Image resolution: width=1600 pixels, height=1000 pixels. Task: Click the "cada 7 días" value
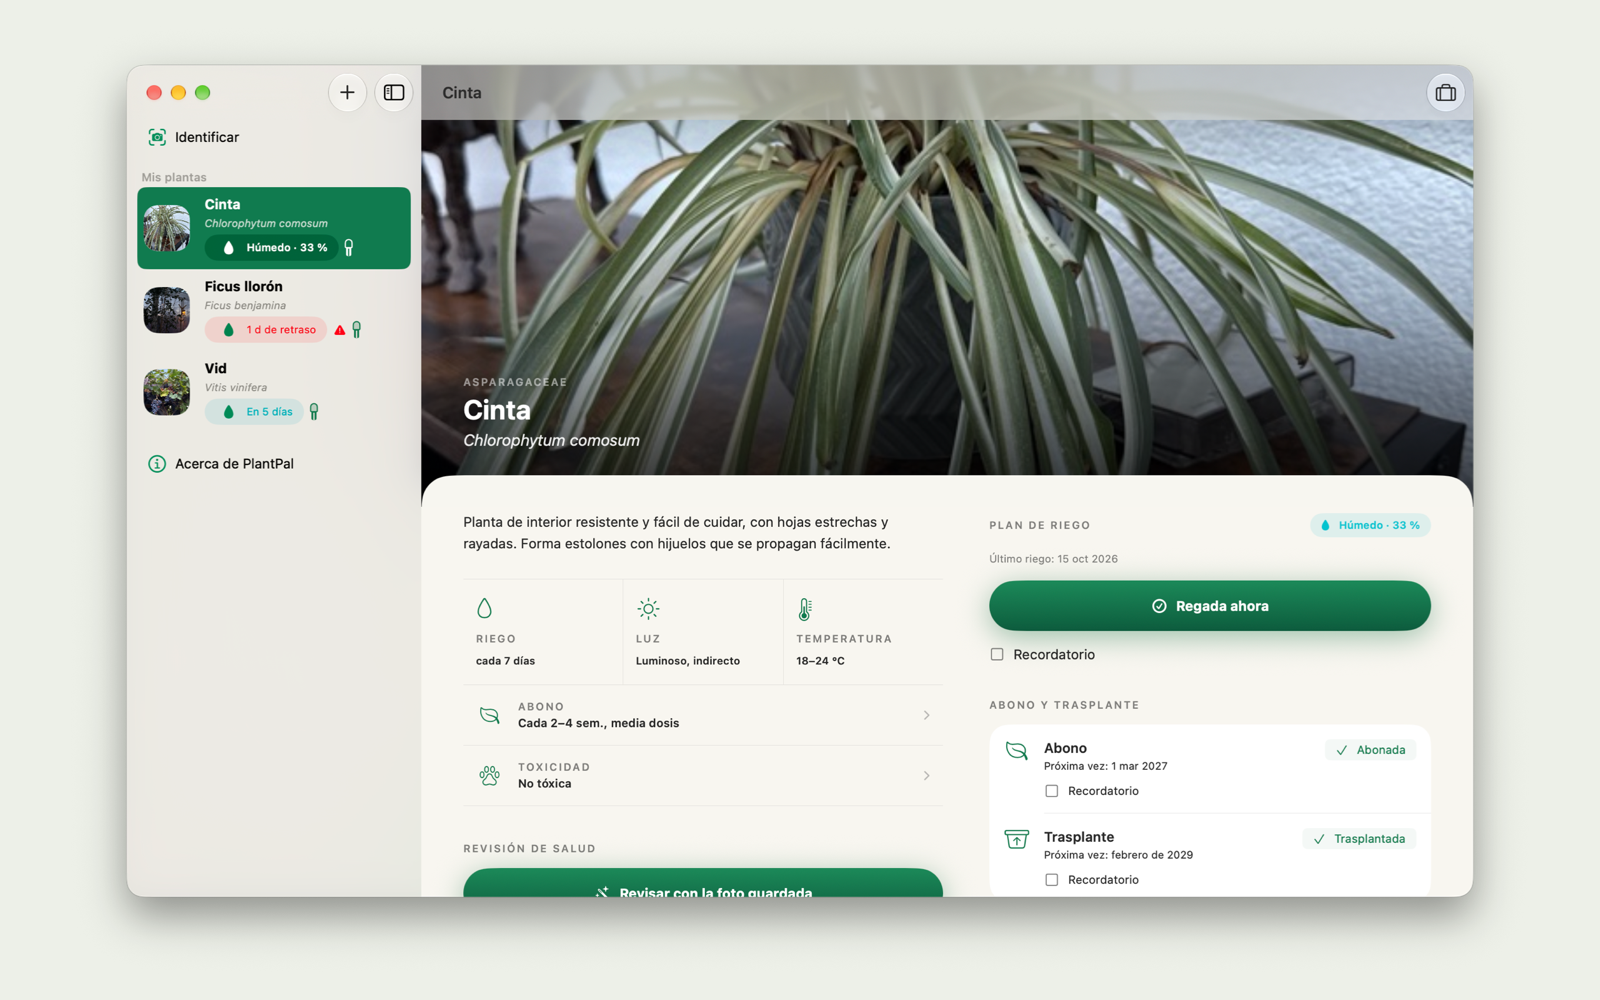coord(506,661)
